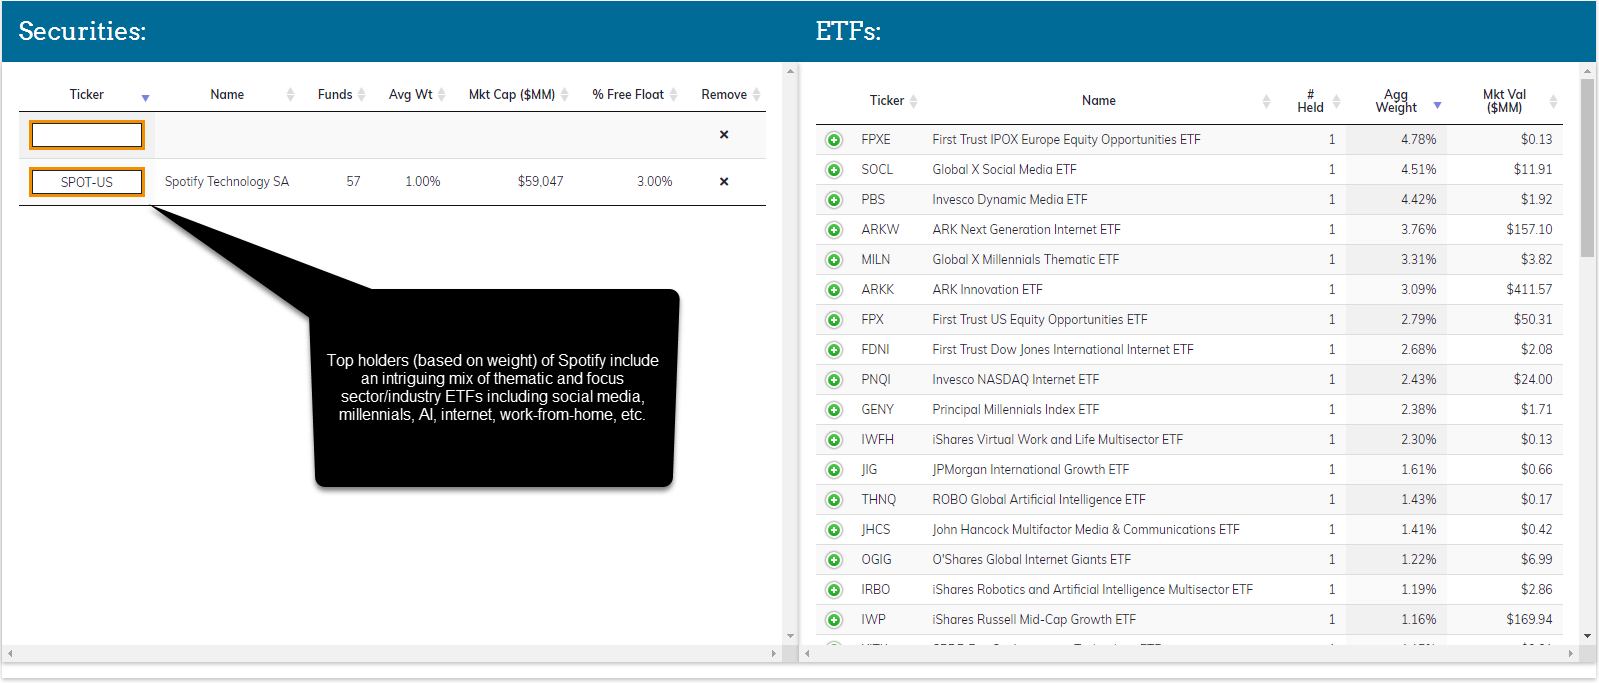Click ROBO Global Artificial Intelligence ETF name
Image resolution: width=1599 pixels, height=683 pixels.
tap(1039, 500)
